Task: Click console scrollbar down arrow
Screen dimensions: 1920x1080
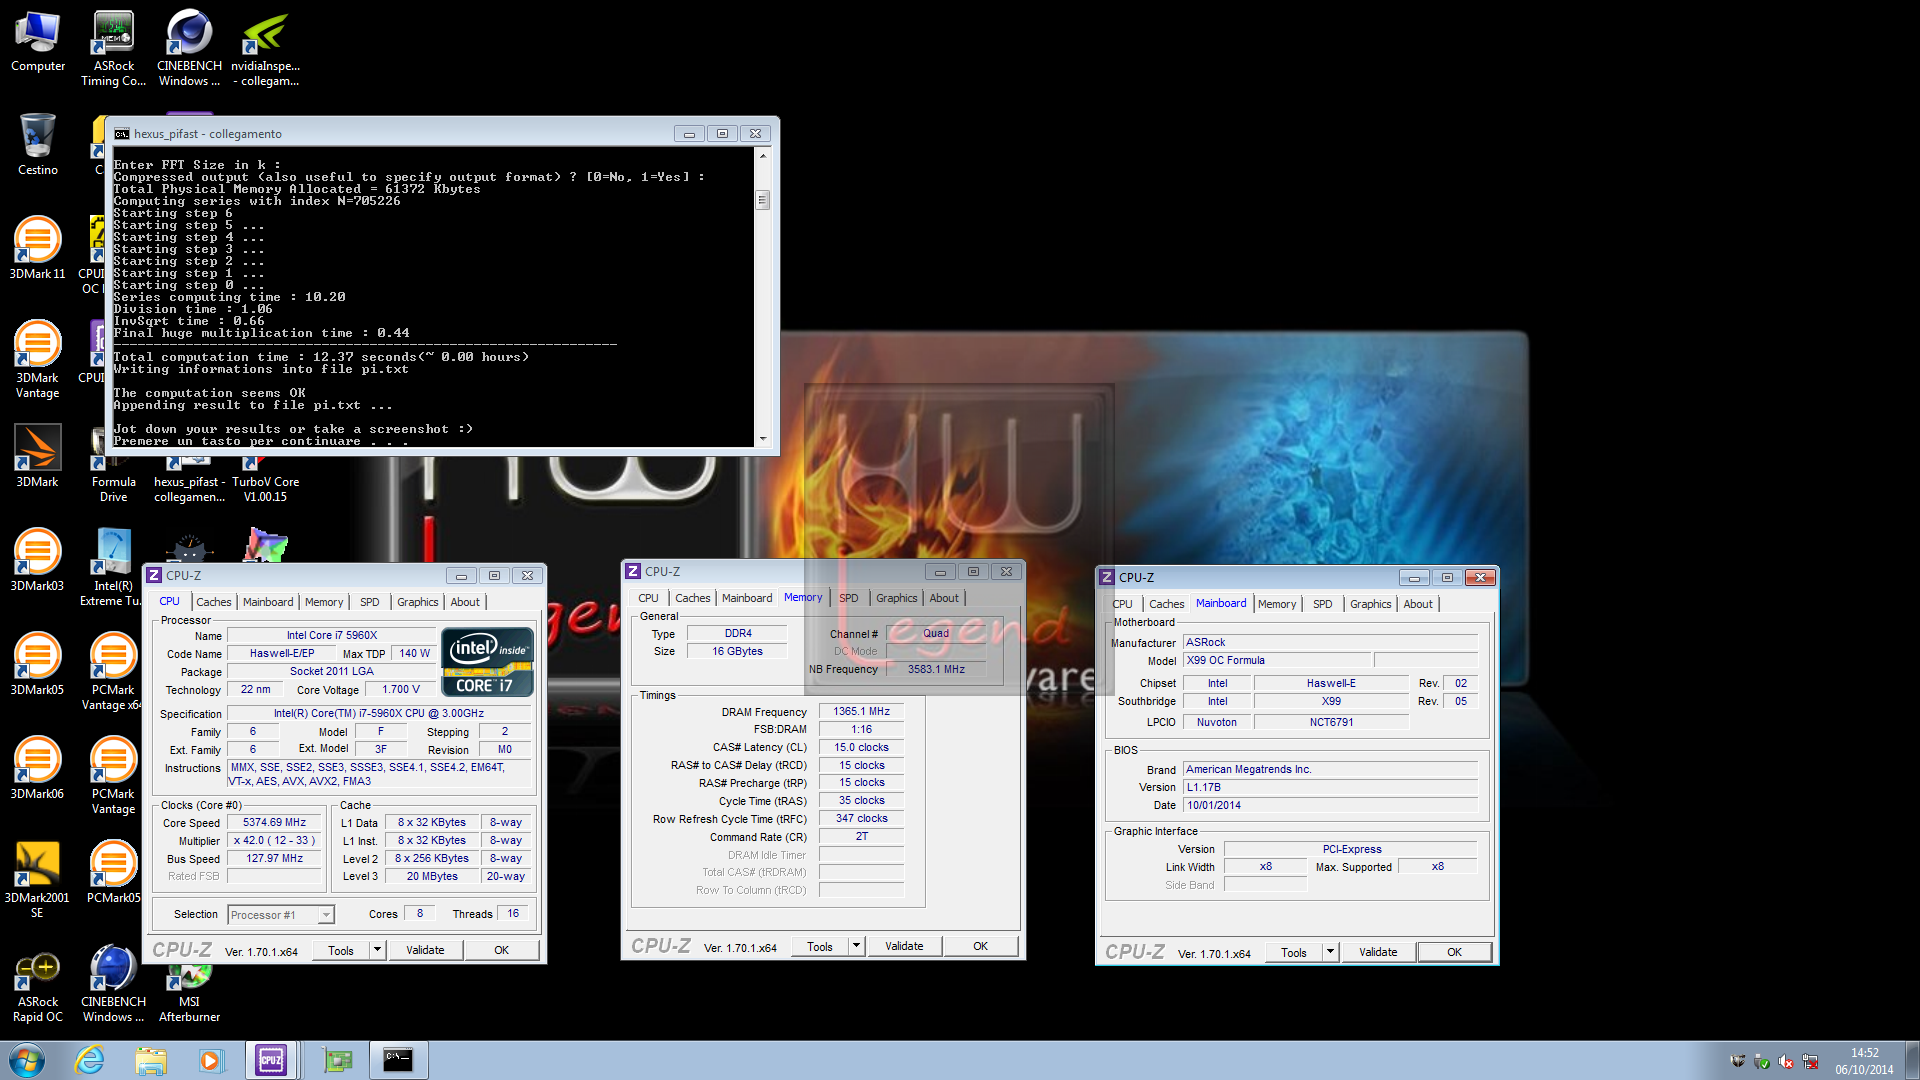Action: tap(763, 439)
